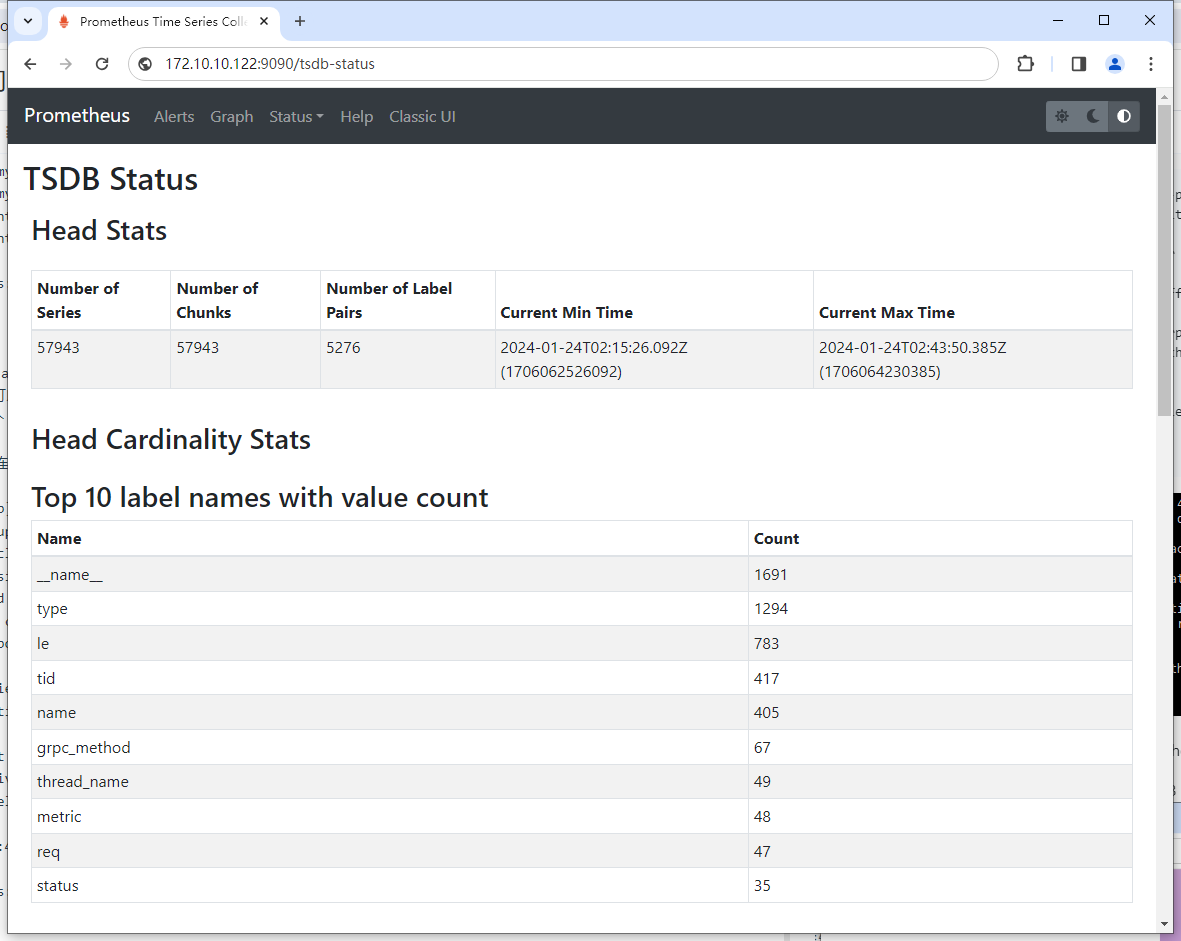This screenshot has height=941, width=1181.
Task: Open a new browser tab
Action: coord(300,21)
